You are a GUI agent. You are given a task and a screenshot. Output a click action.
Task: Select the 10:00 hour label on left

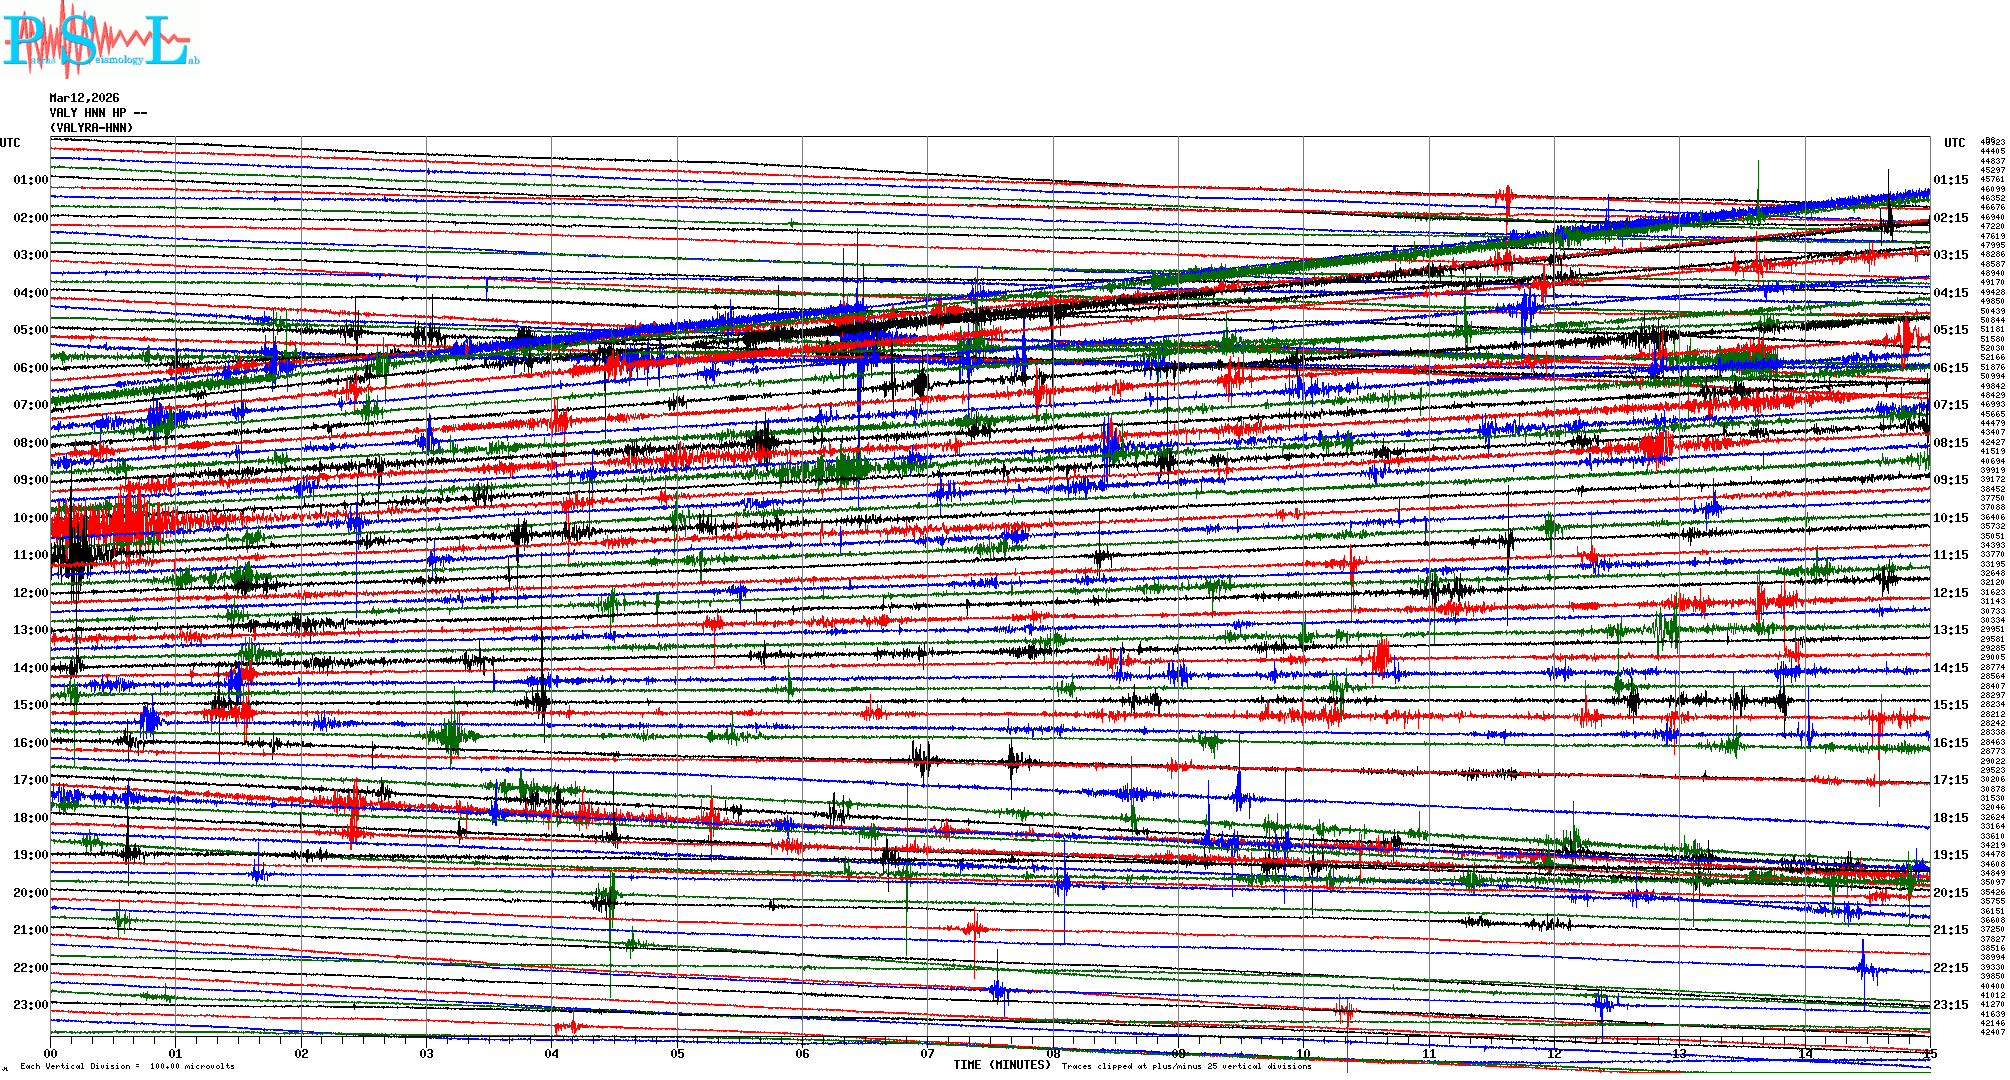pos(30,518)
